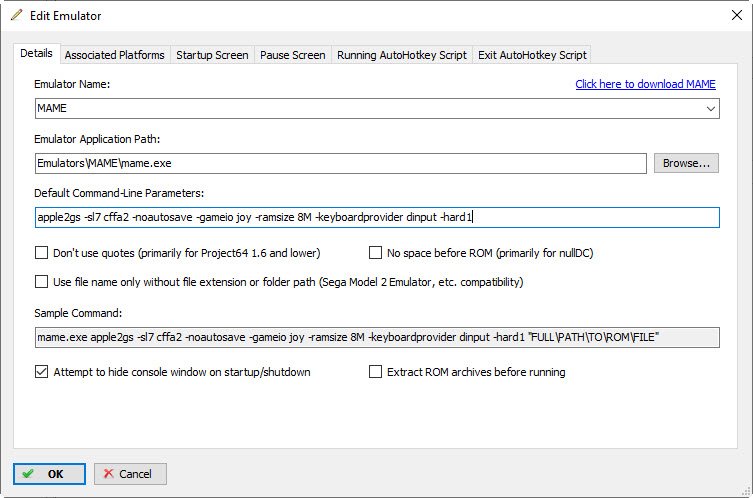Open the Associated Platforms tab
The height and width of the screenshot is (498, 753).
(x=114, y=55)
